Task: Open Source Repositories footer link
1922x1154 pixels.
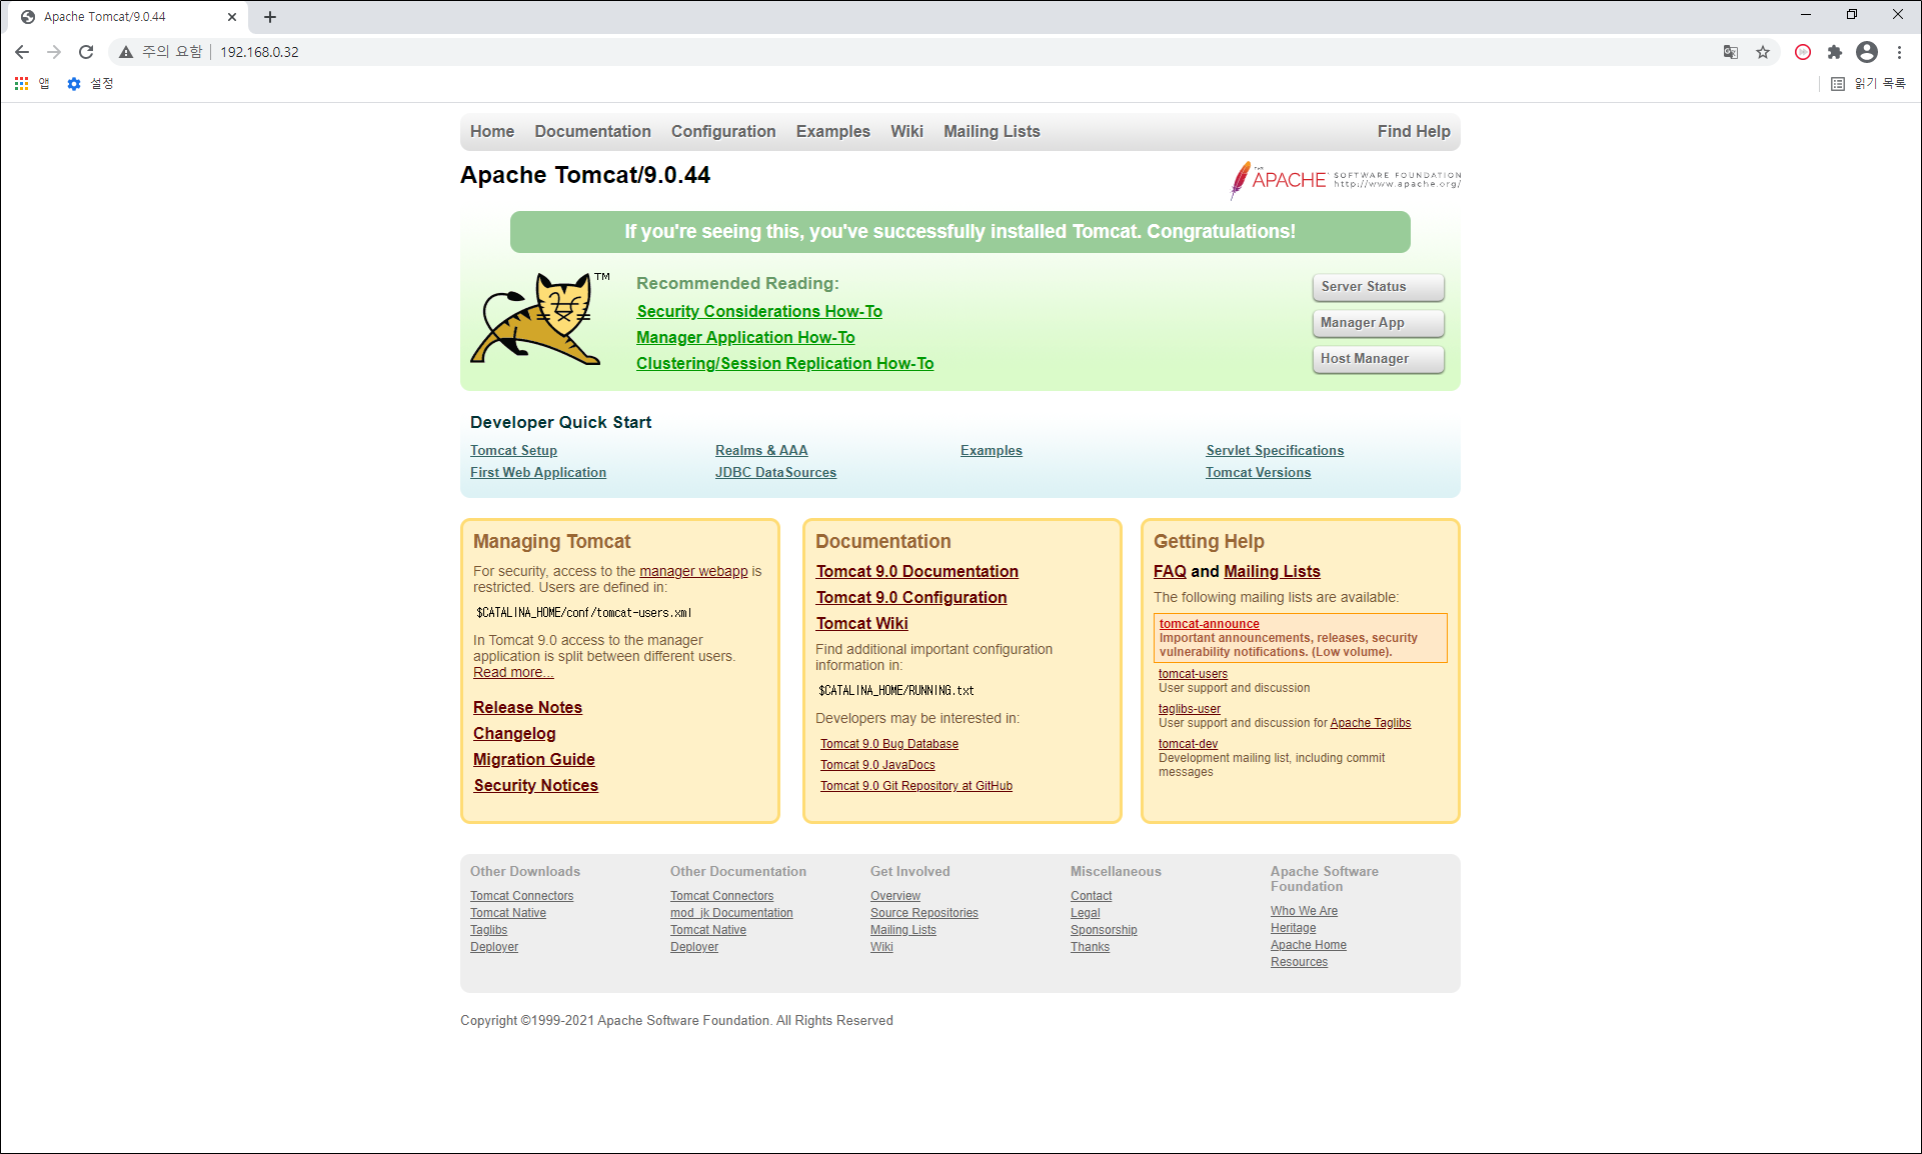Action: pyautogui.click(x=924, y=913)
